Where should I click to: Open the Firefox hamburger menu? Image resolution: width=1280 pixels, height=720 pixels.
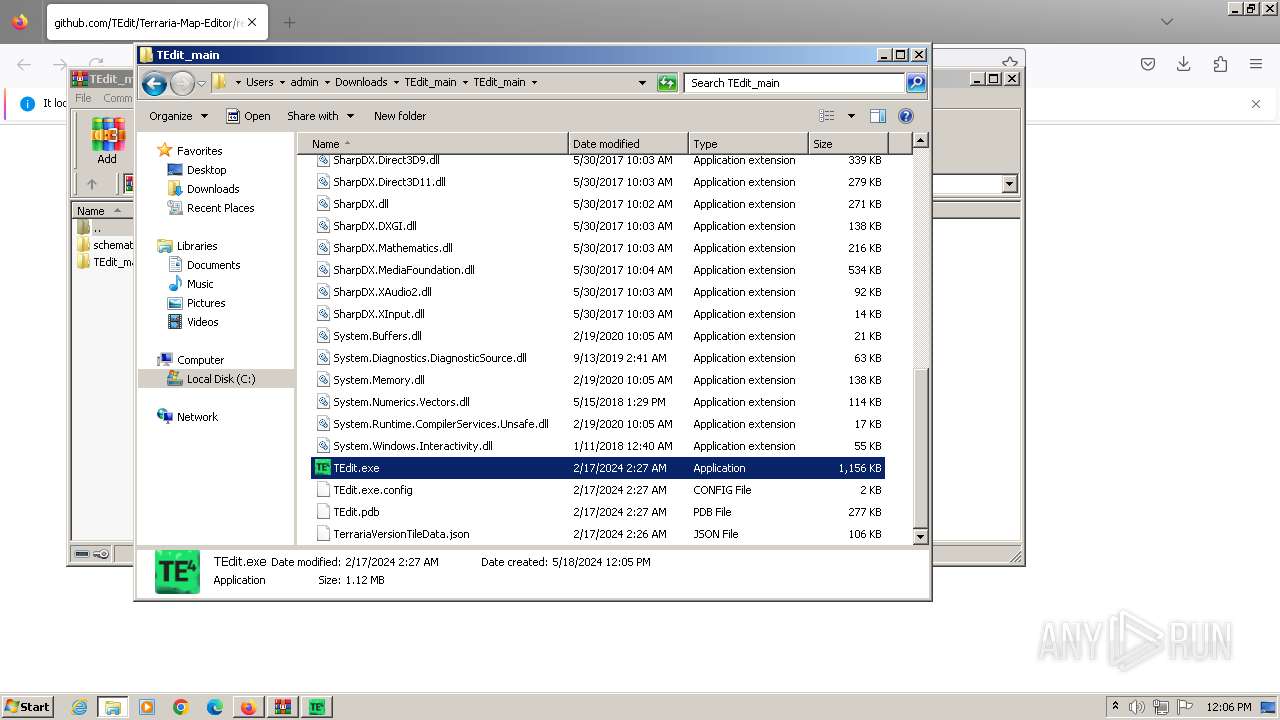coord(1256,64)
